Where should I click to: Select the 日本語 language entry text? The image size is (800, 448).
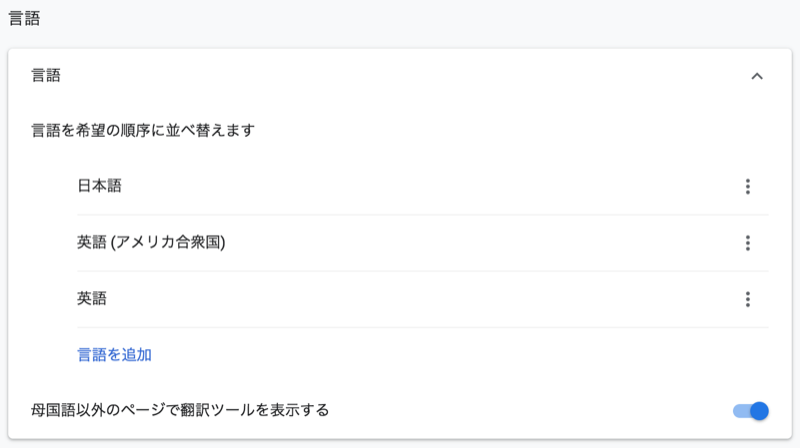(99, 186)
